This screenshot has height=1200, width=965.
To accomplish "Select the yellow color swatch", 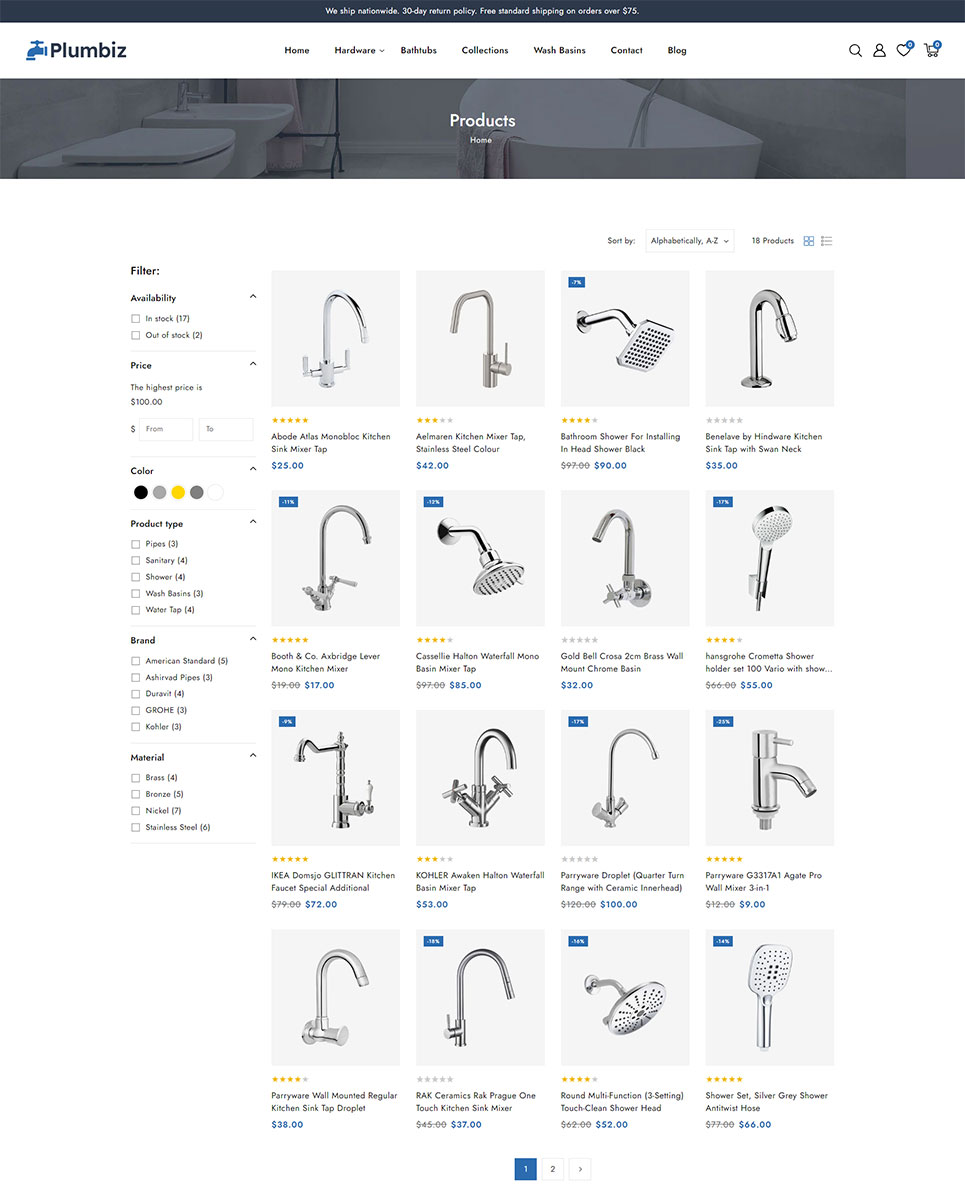I will pyautogui.click(x=178, y=492).
